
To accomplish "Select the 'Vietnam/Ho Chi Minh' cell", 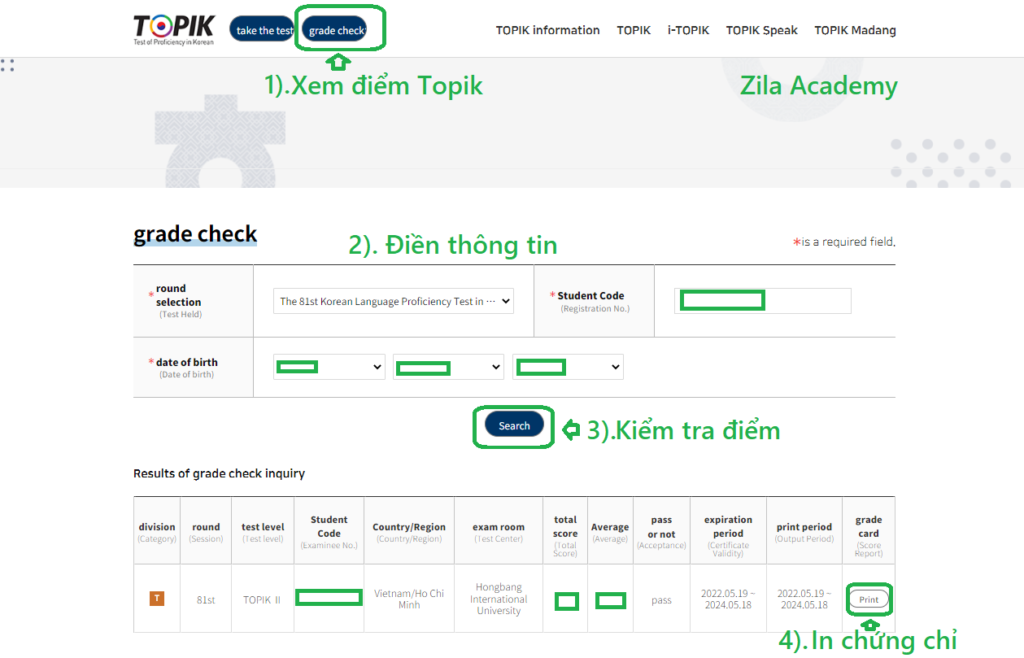I will click(x=409, y=599).
